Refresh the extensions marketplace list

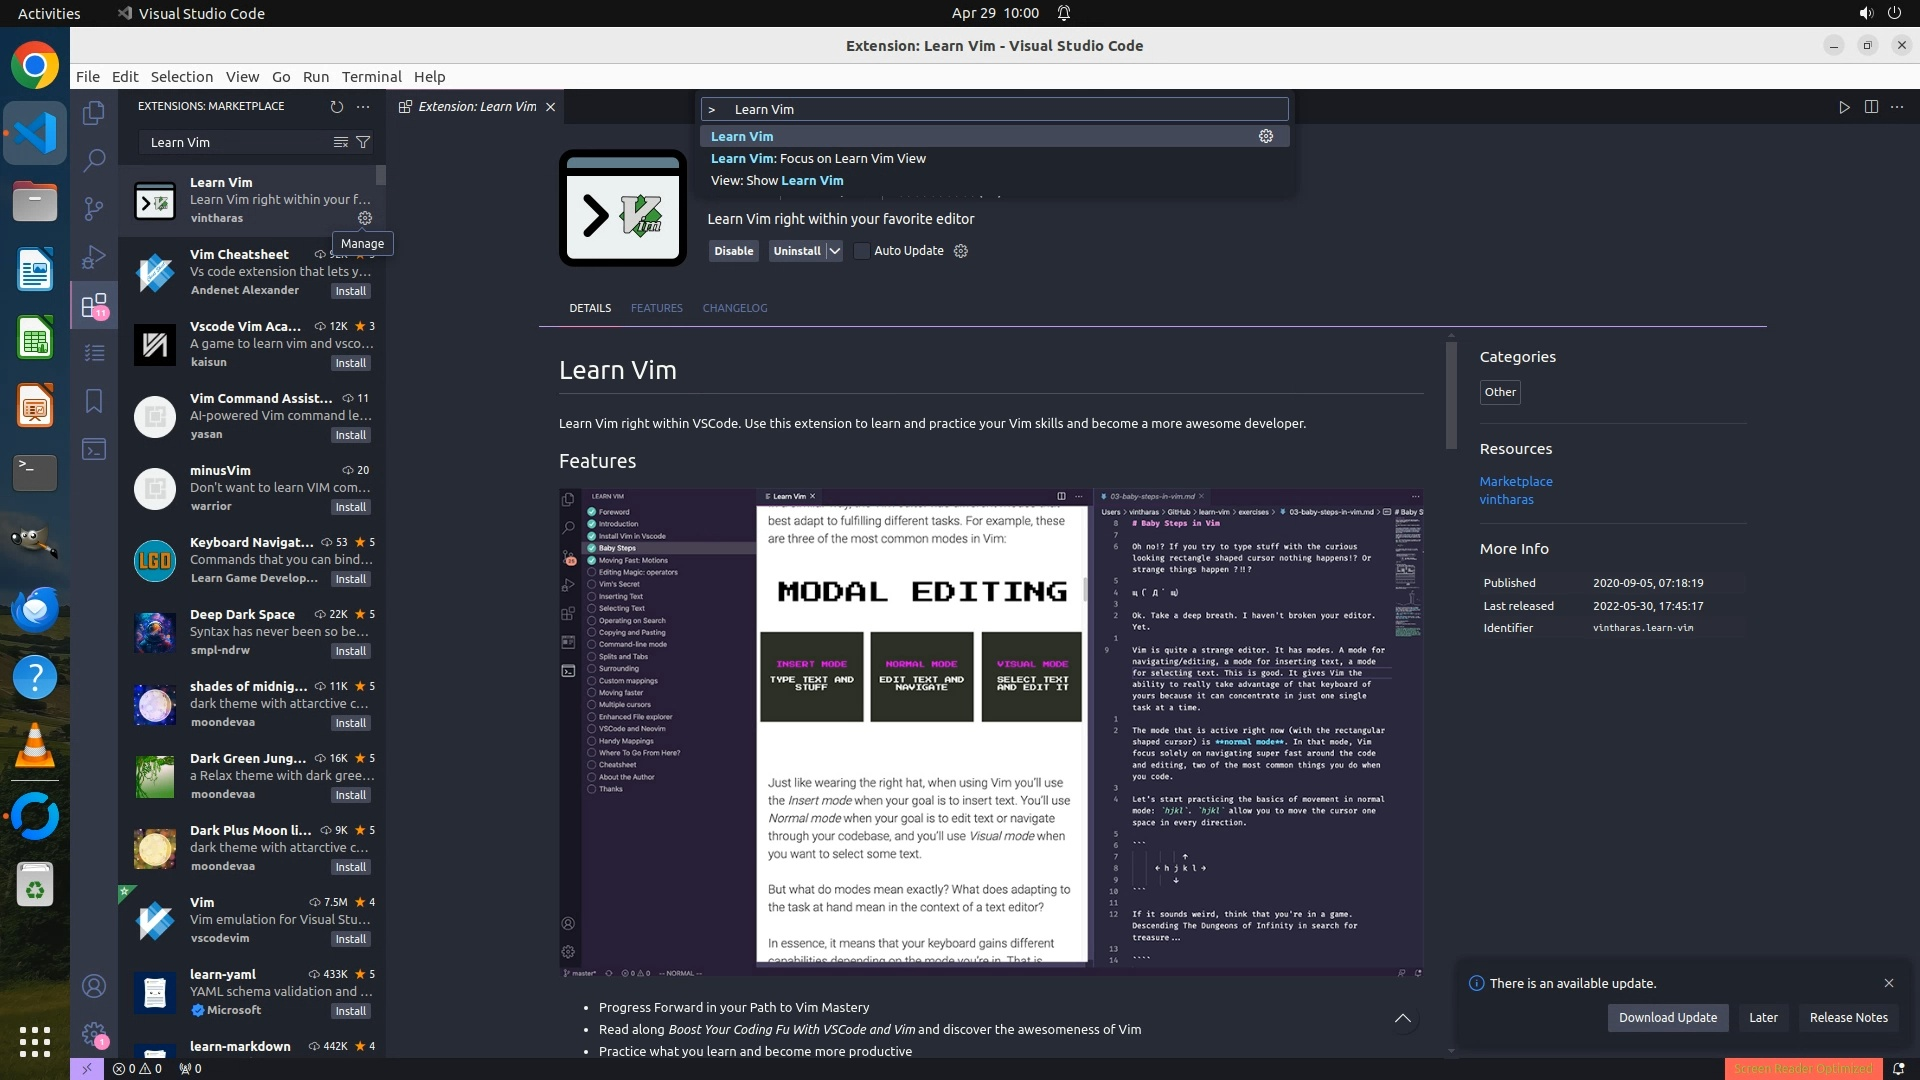336,106
